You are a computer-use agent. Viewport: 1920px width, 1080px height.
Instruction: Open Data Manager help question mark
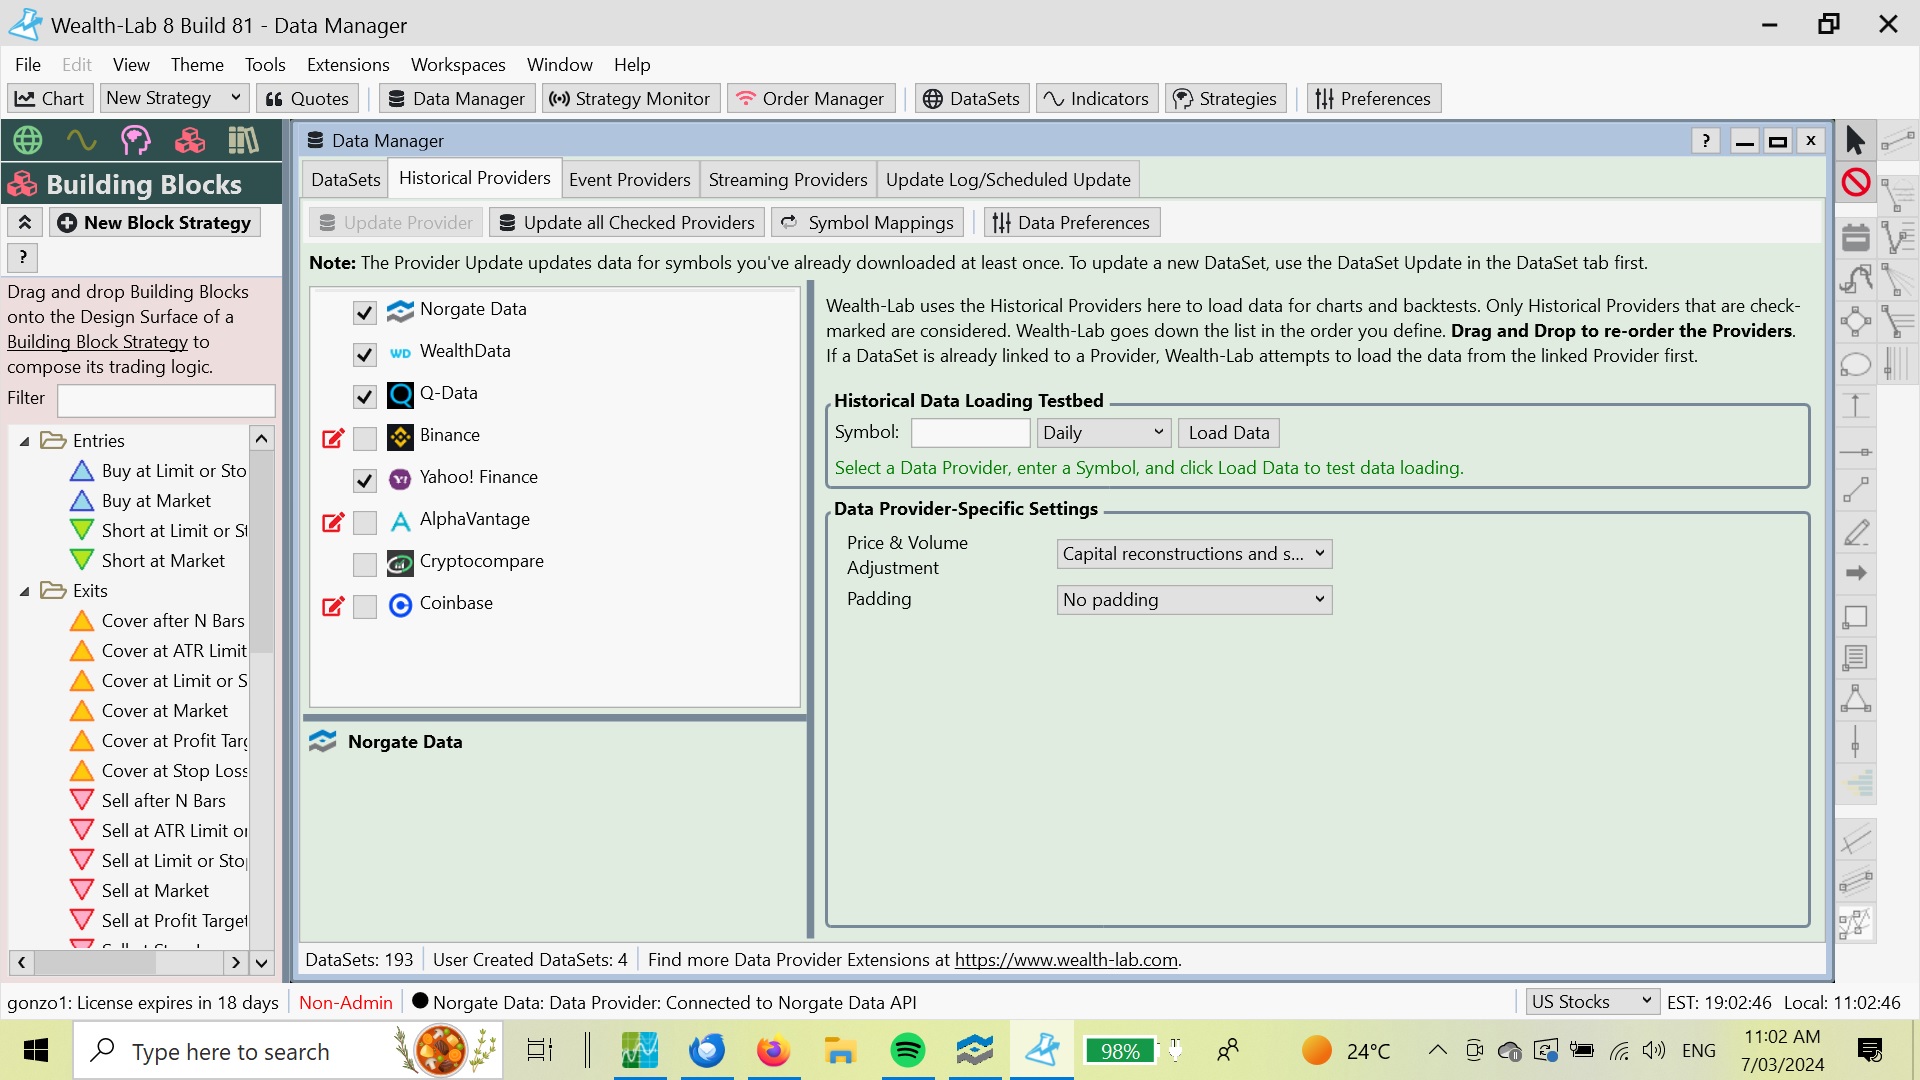pos(1706,141)
